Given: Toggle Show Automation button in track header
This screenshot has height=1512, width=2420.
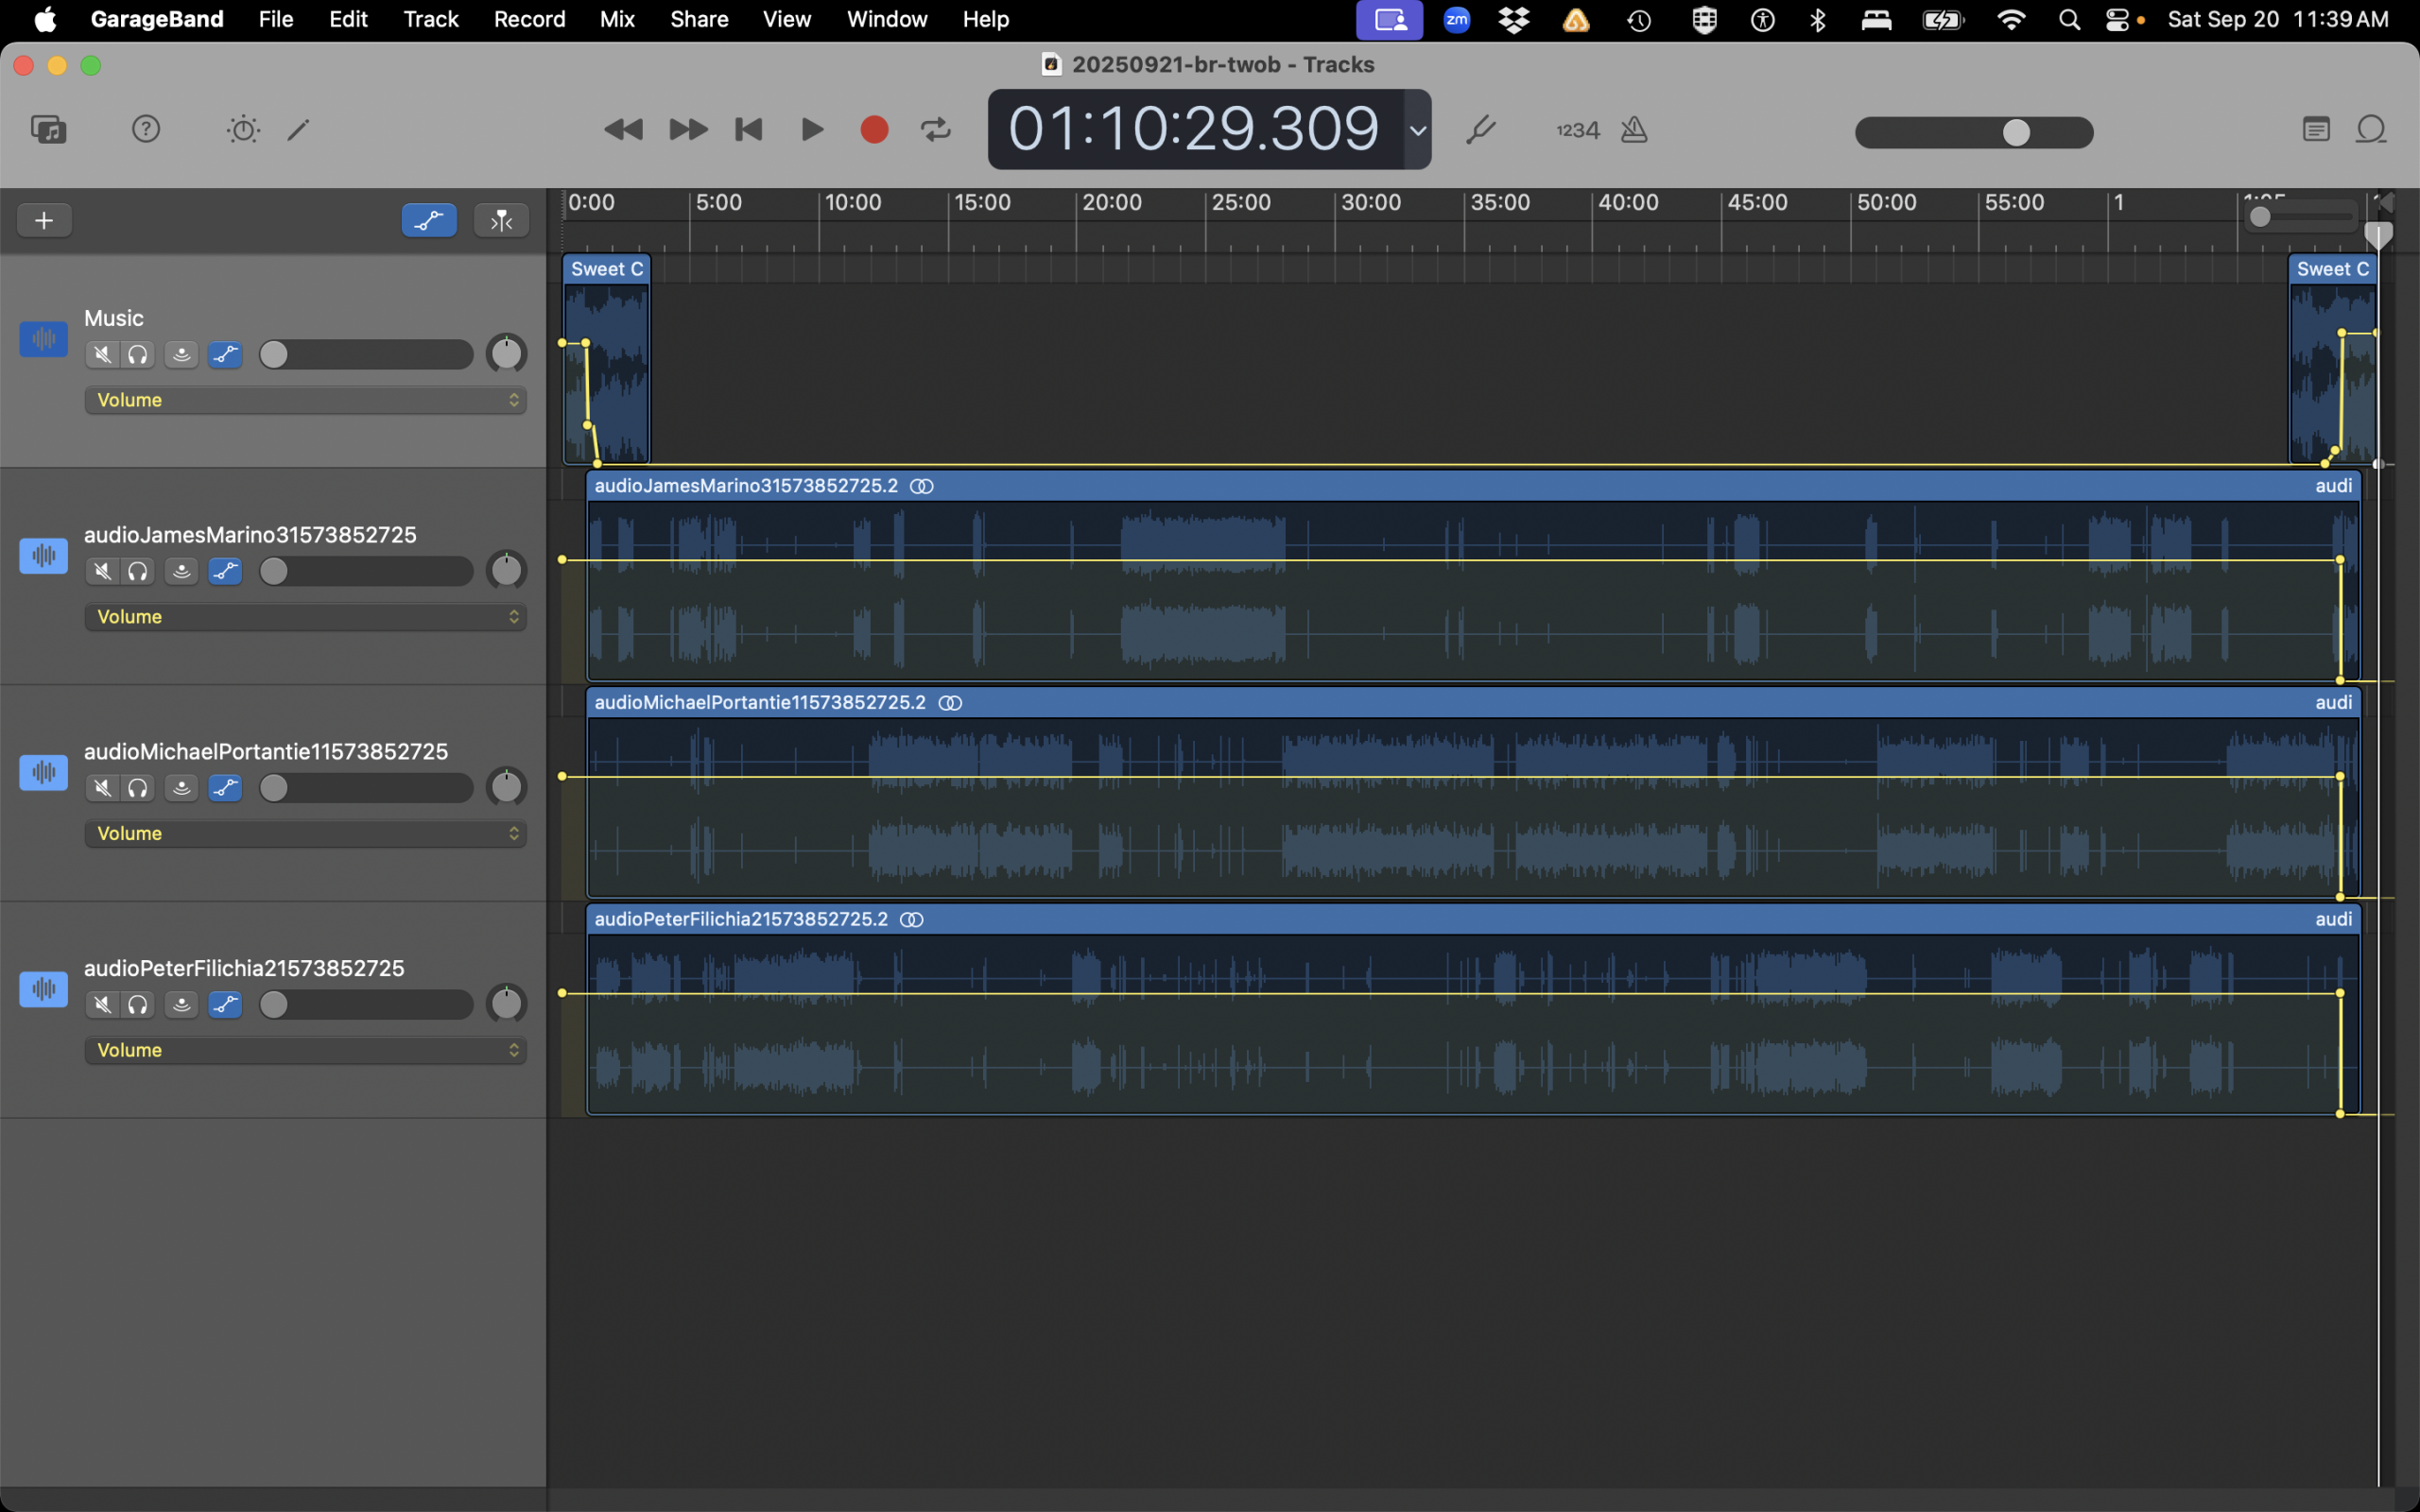Looking at the screenshot, I should click(429, 220).
